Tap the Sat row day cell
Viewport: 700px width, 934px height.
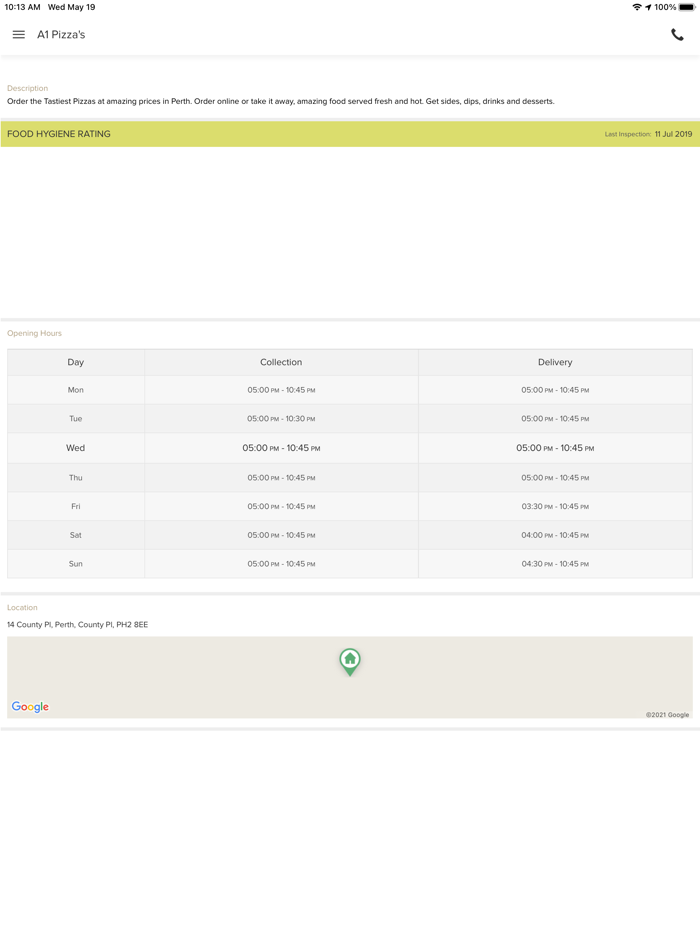coord(76,535)
